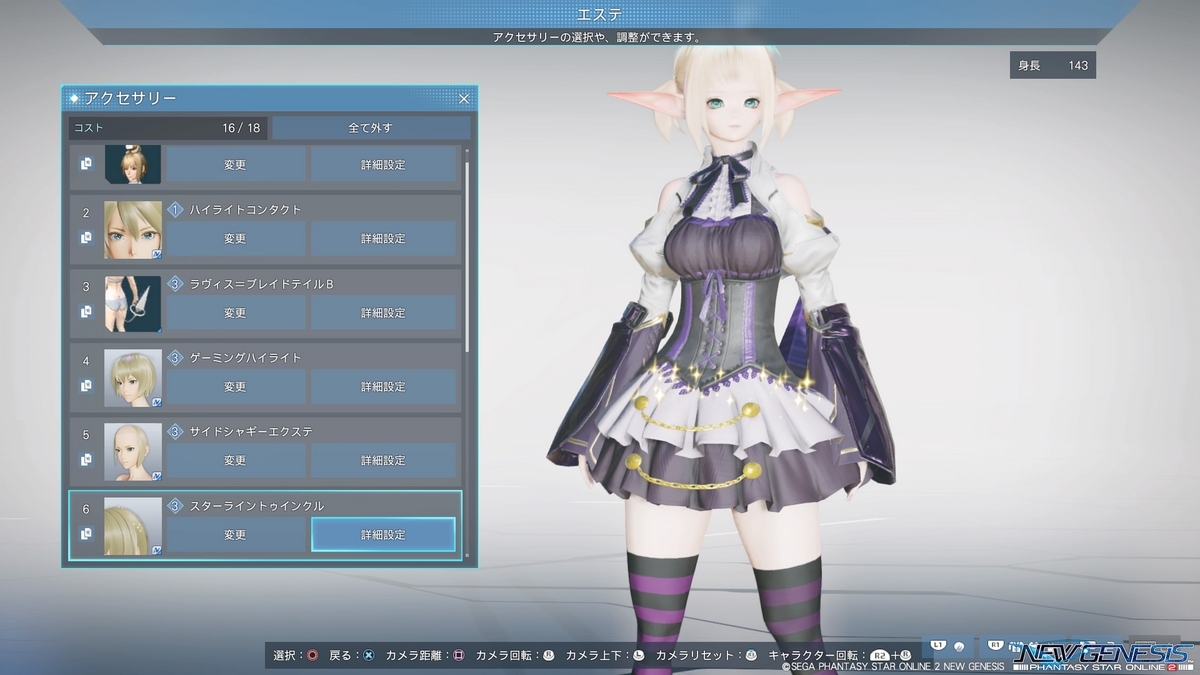Click cost badge beside ゲーミングハイライト

pyautogui.click(x=175, y=358)
